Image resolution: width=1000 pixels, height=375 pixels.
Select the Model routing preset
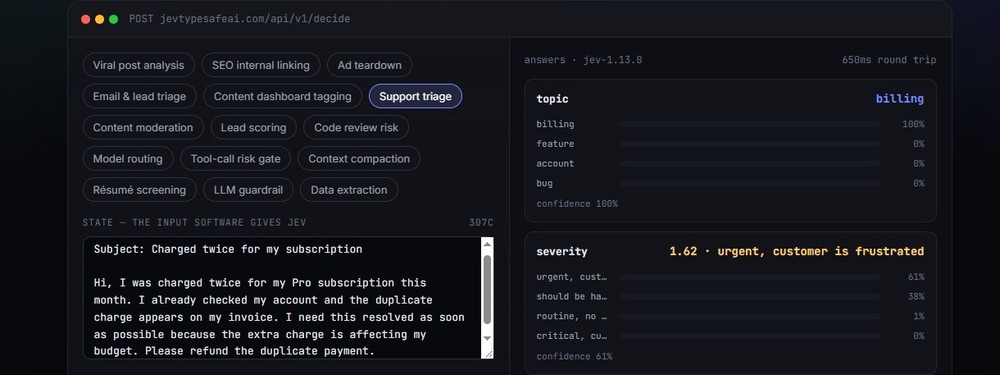[x=128, y=159]
